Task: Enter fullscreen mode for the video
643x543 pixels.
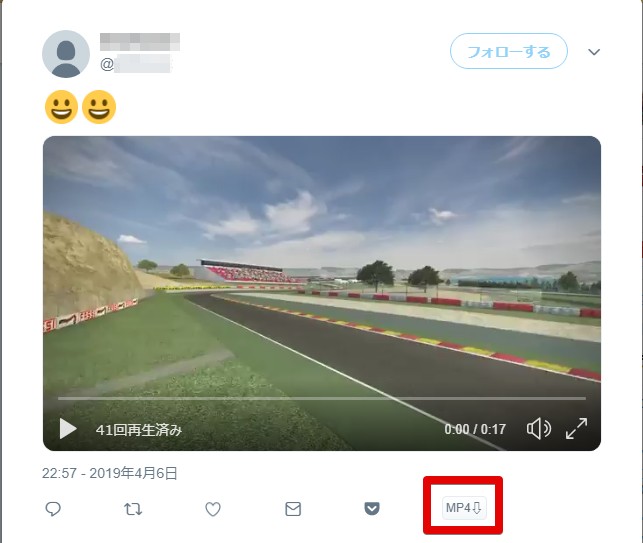Action: coord(577,429)
